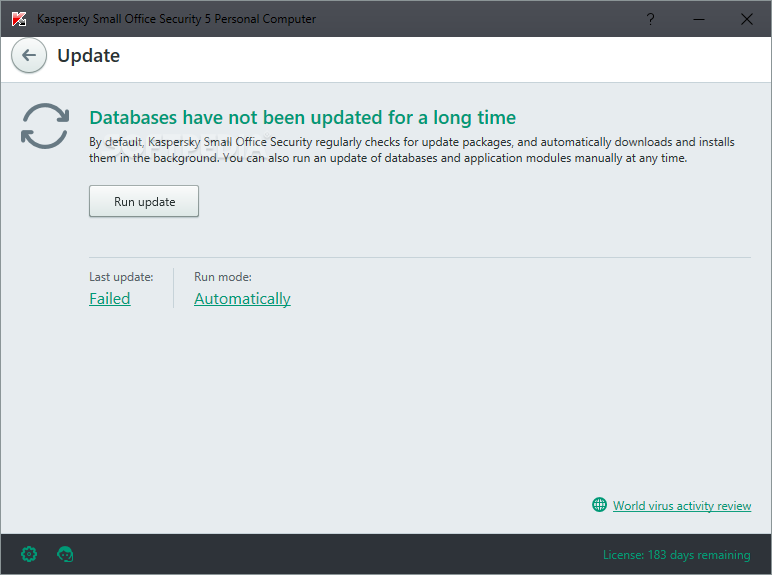Click the Run mode label
The width and height of the screenshot is (772, 575).
223,277
